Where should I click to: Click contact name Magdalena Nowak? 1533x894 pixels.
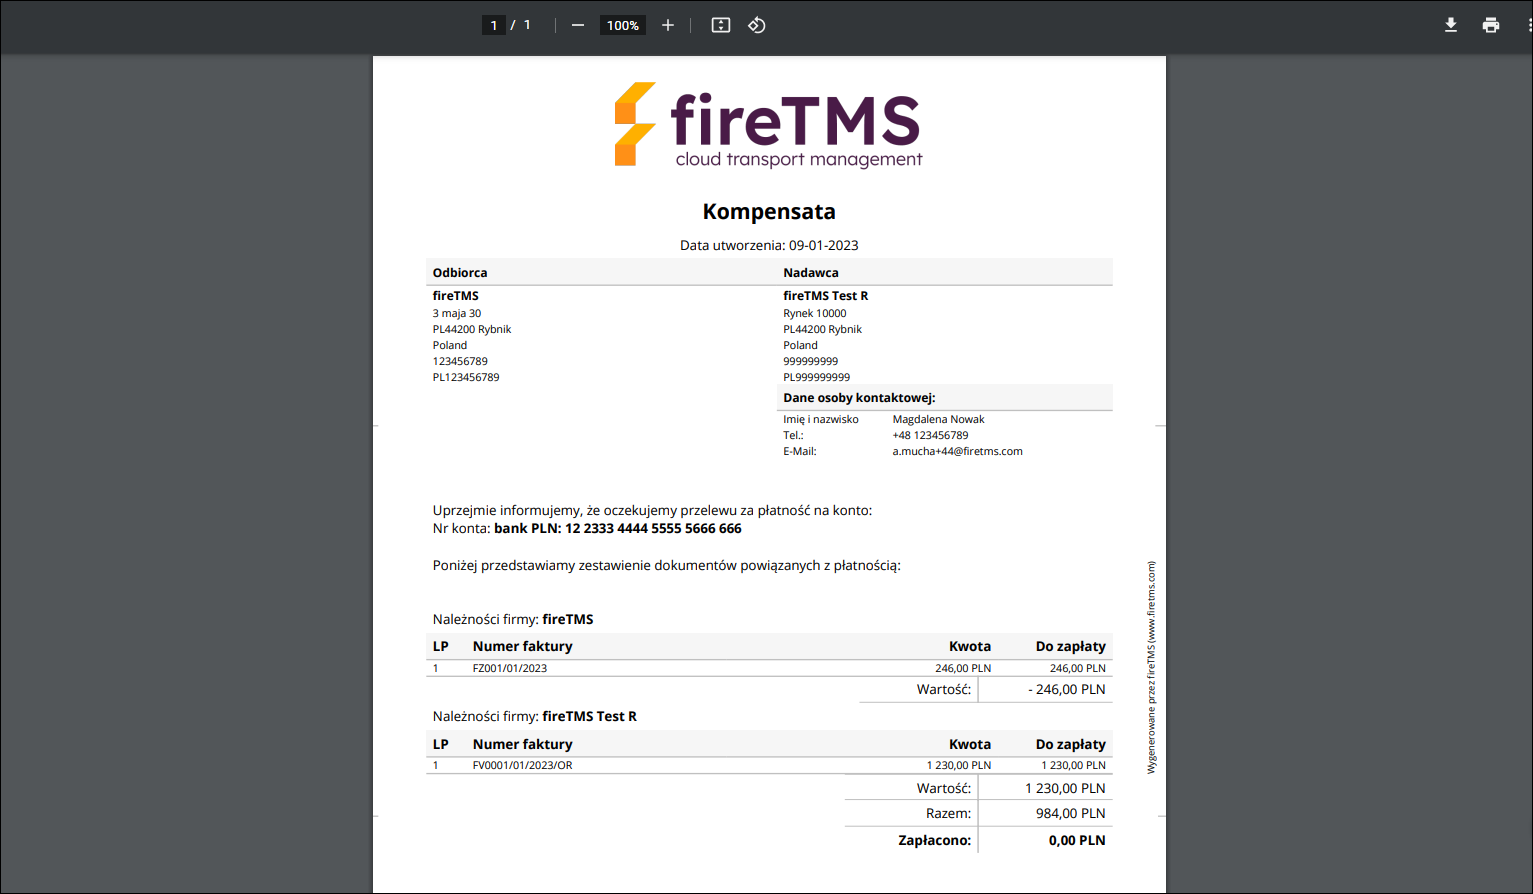(x=939, y=419)
